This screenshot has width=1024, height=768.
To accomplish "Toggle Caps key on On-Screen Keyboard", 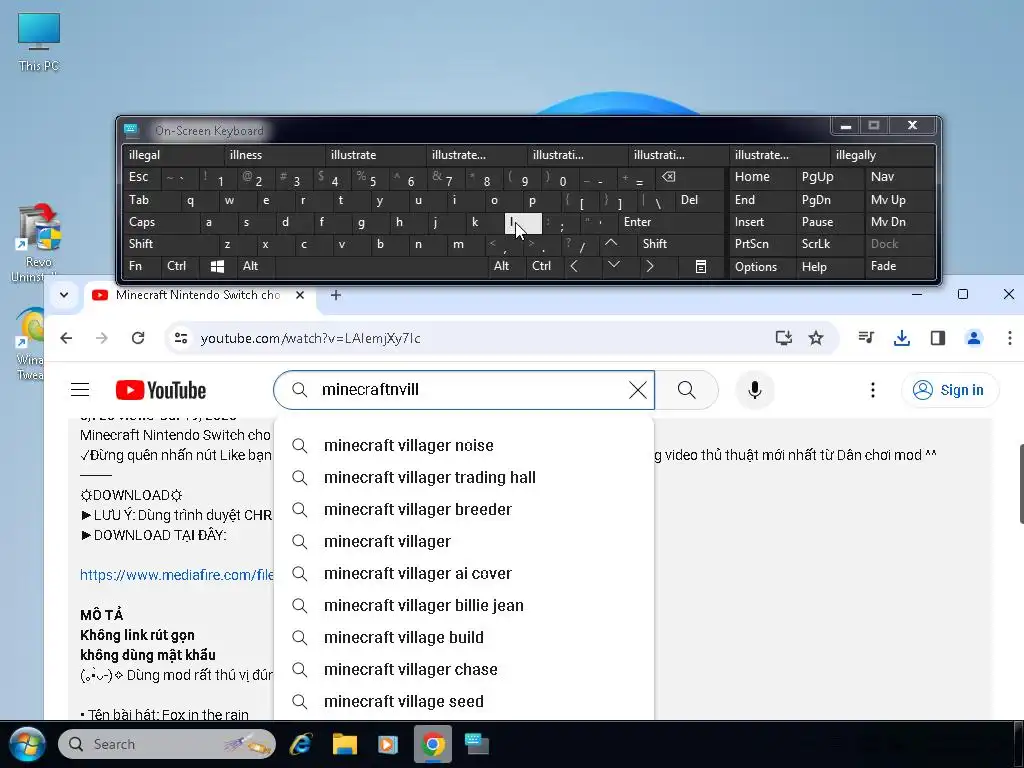I will [x=160, y=222].
